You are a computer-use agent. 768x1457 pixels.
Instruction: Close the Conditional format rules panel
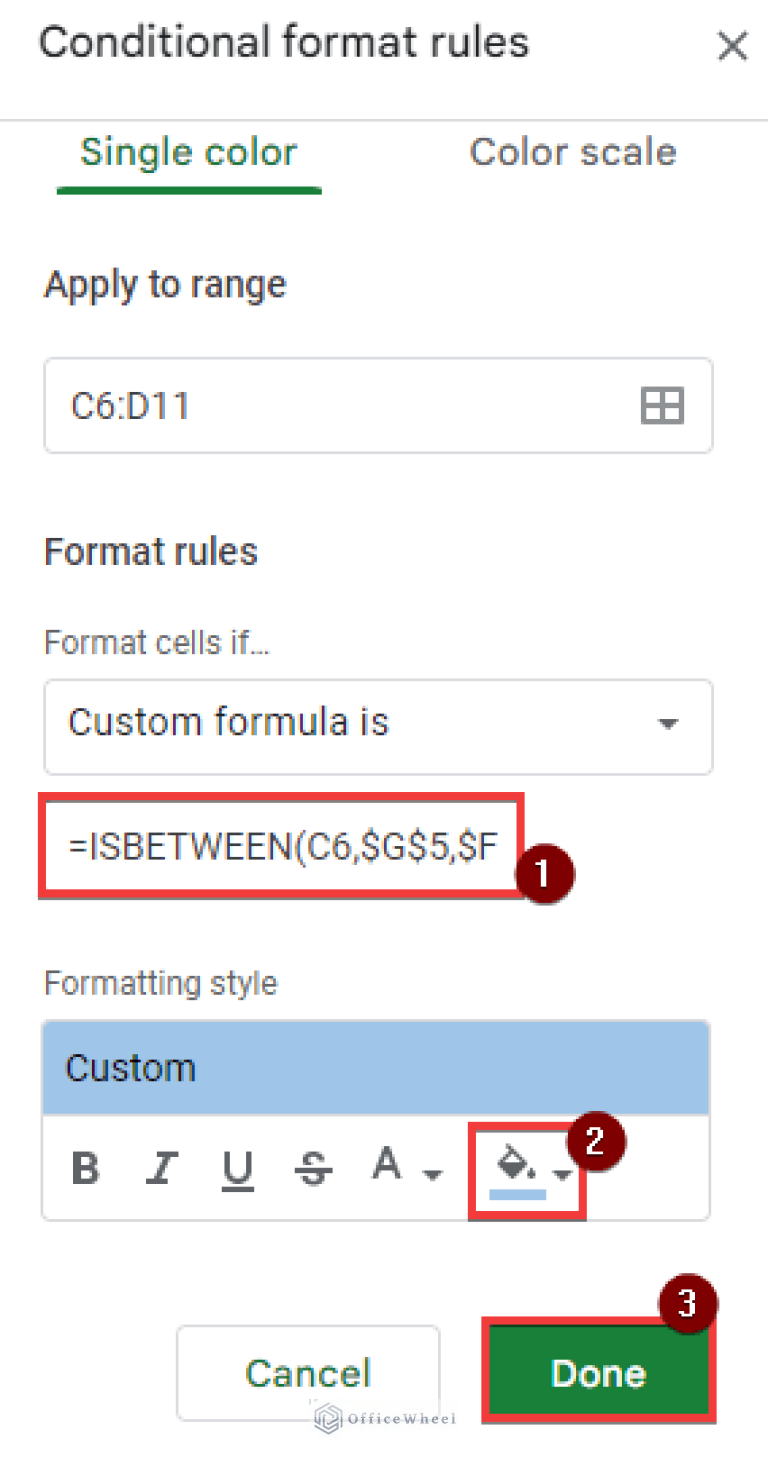point(732,46)
